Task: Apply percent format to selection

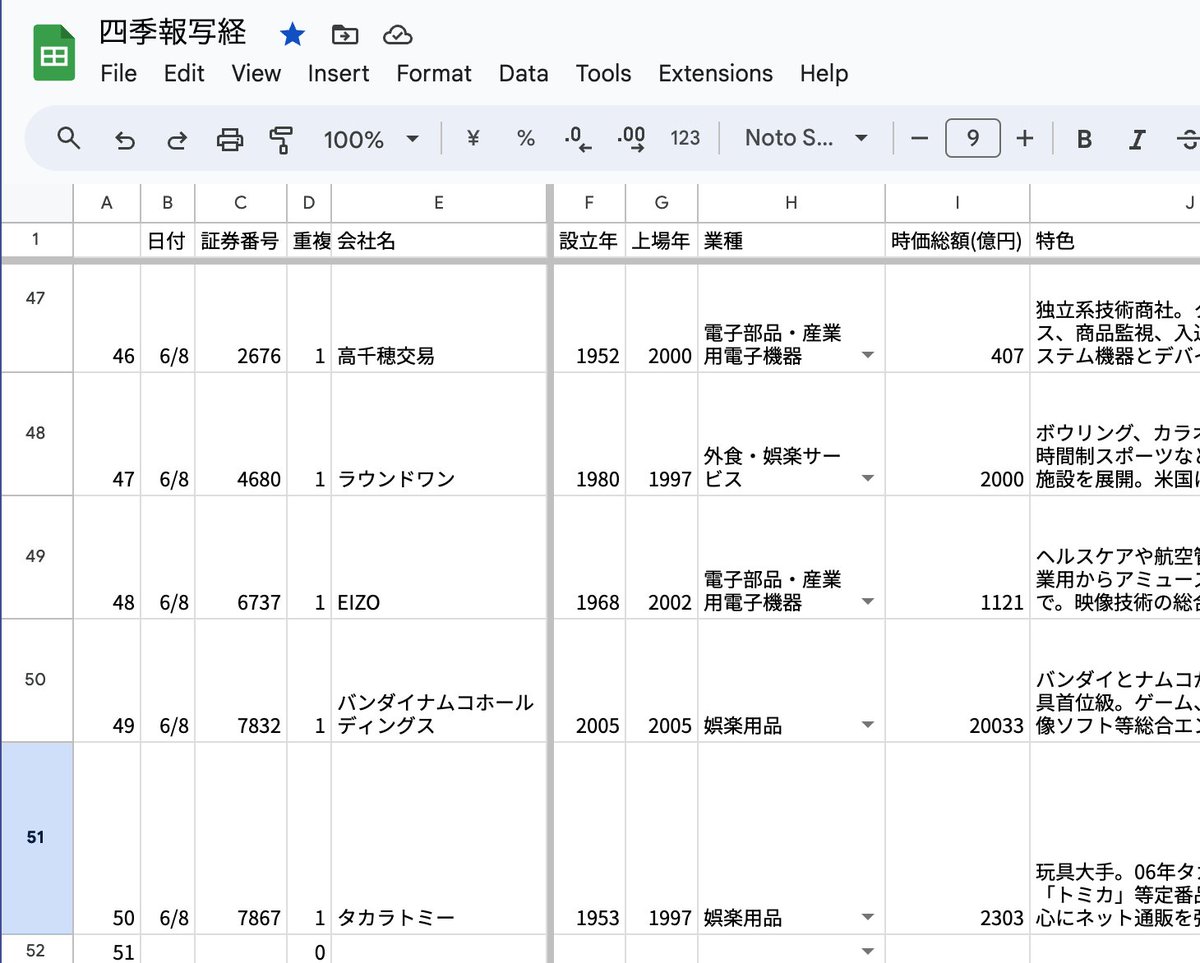Action: 525,138
